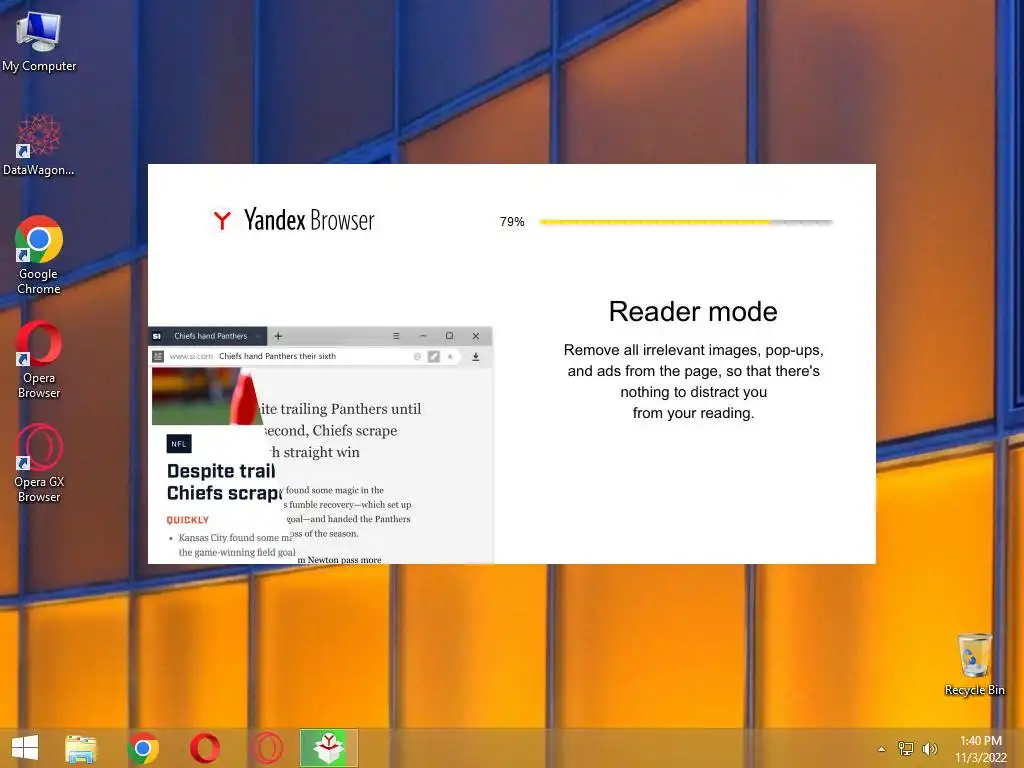Click the Reader mode heading
1024x768 pixels.
coord(693,312)
